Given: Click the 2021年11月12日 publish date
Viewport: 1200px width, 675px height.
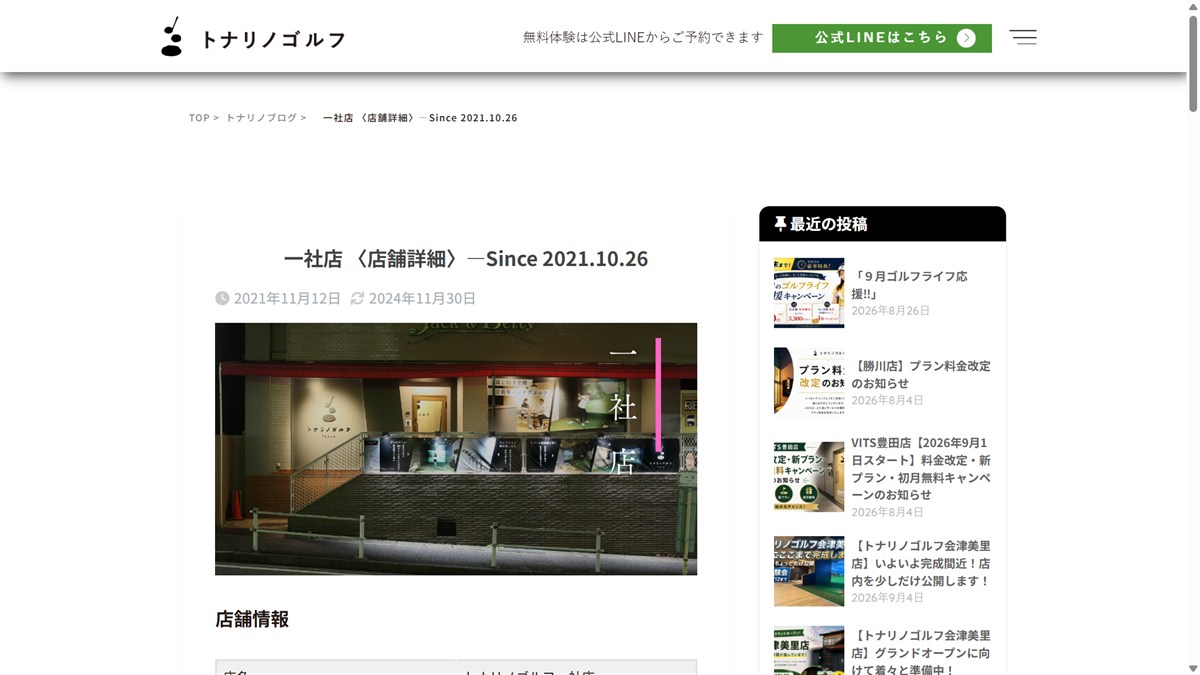Looking at the screenshot, I should click(x=287, y=298).
